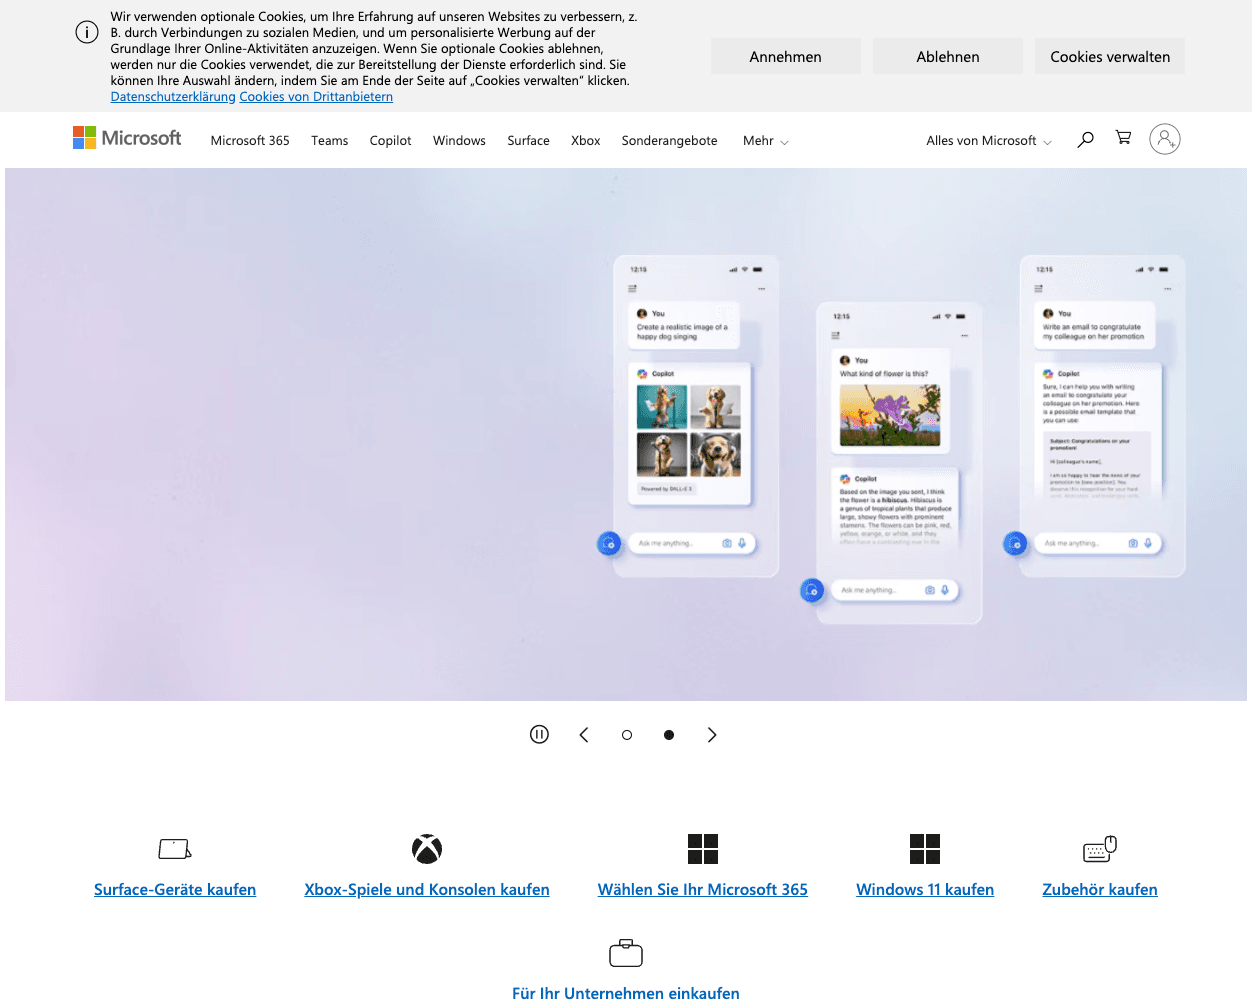Open the Microsoft 365 nav item
This screenshot has width=1252, height=1000.
pyautogui.click(x=250, y=141)
